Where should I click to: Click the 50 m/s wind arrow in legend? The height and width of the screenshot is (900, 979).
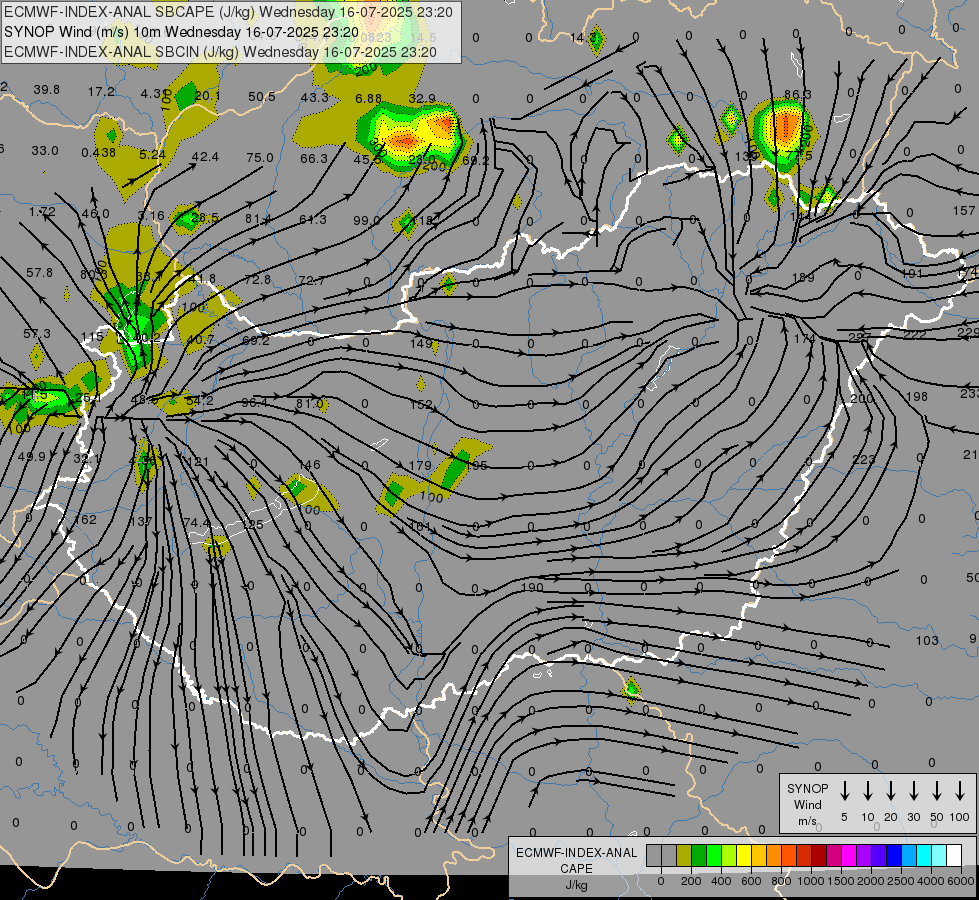pyautogui.click(x=937, y=791)
